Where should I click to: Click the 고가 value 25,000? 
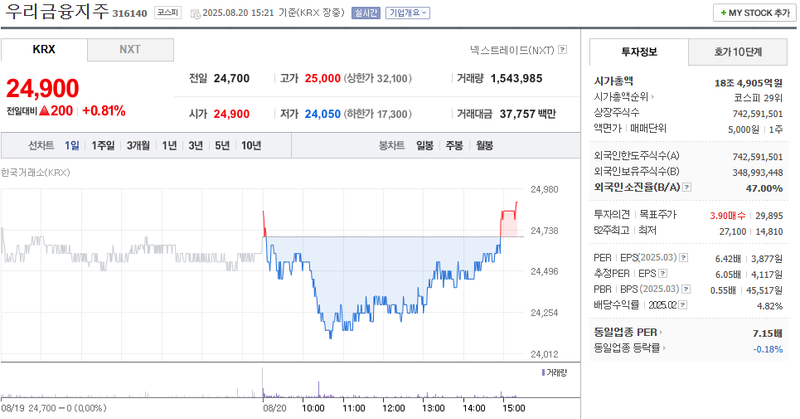322,79
